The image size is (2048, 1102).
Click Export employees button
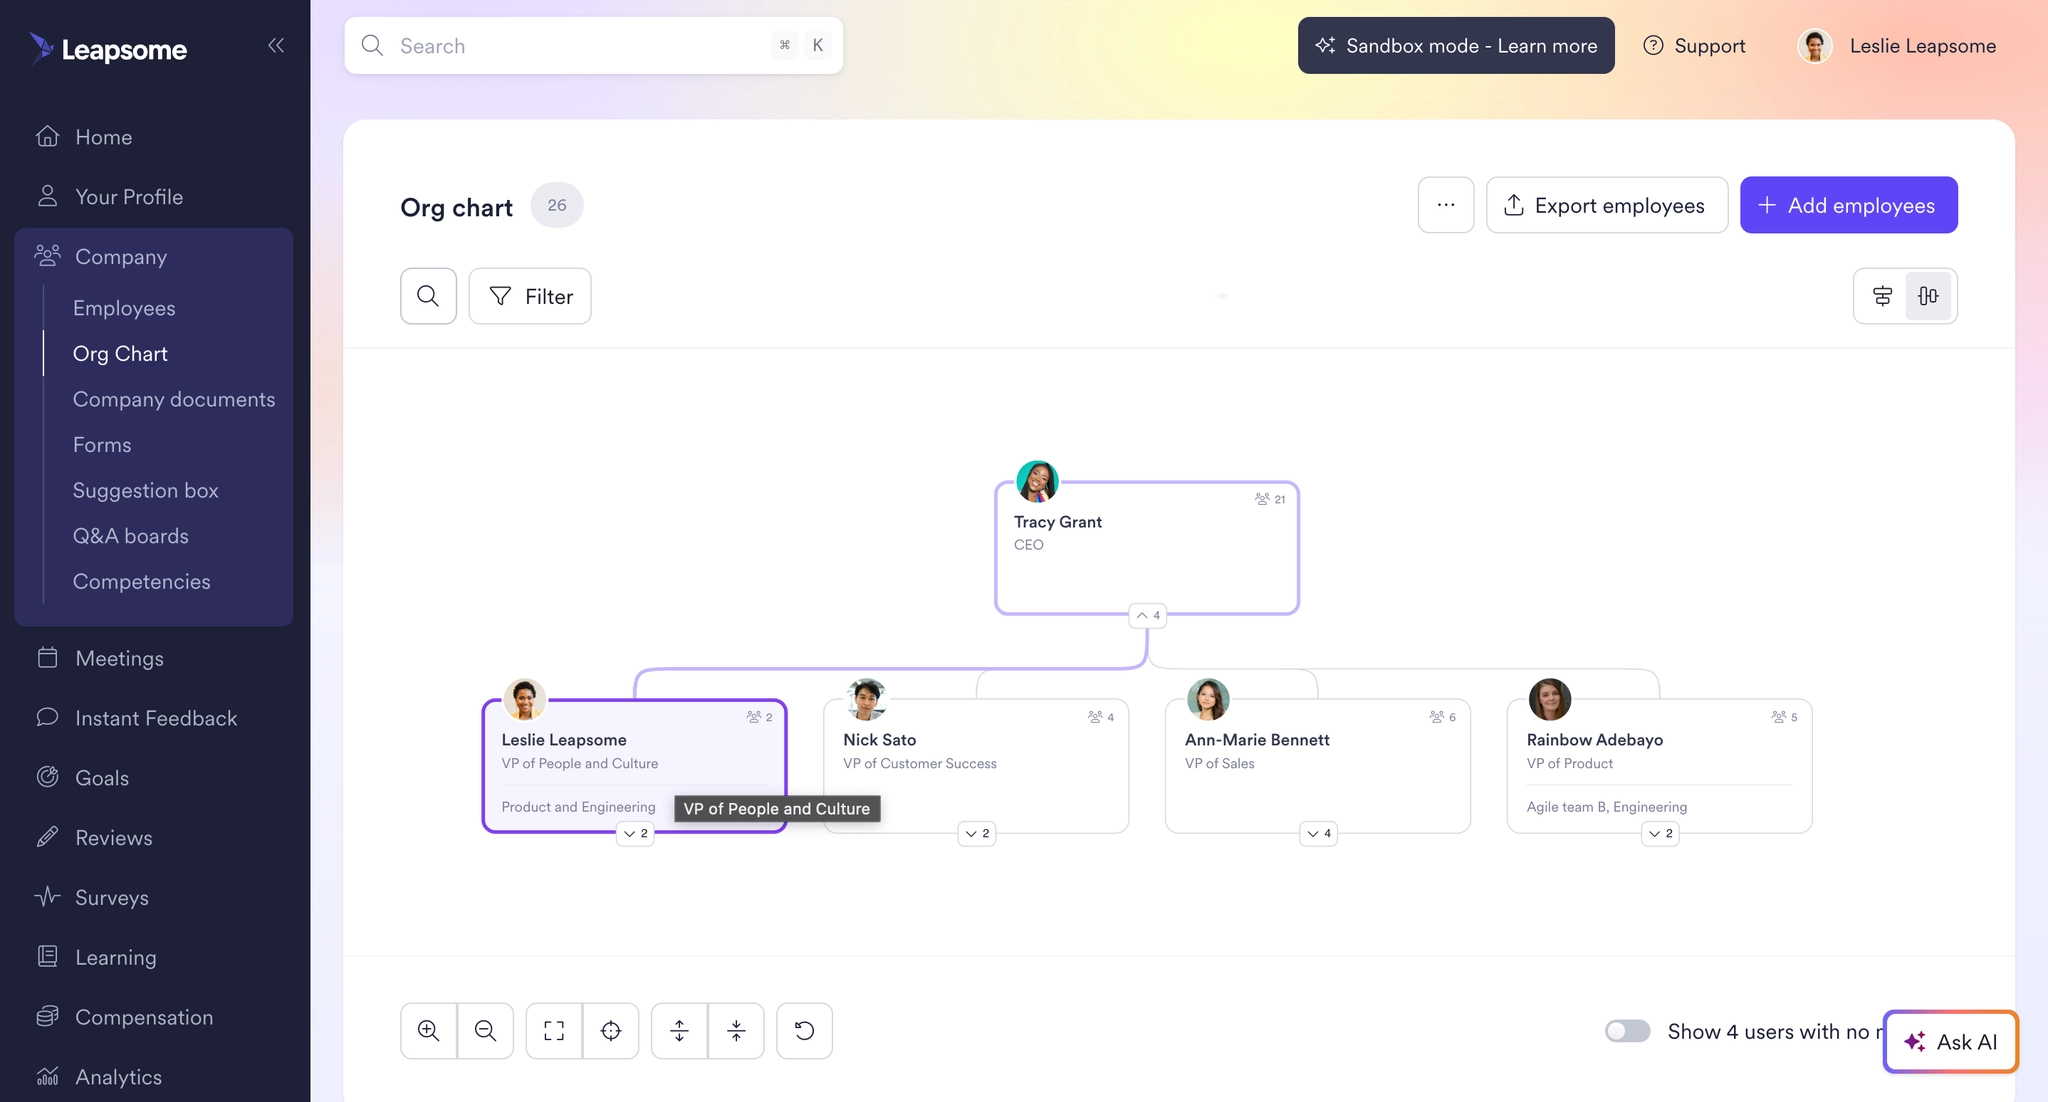pos(1606,205)
